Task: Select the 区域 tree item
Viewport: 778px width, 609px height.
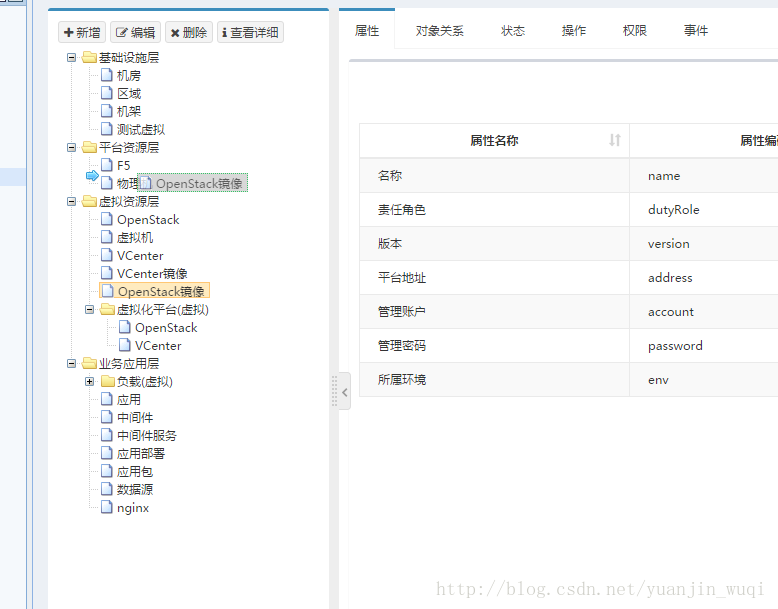Action: [129, 93]
